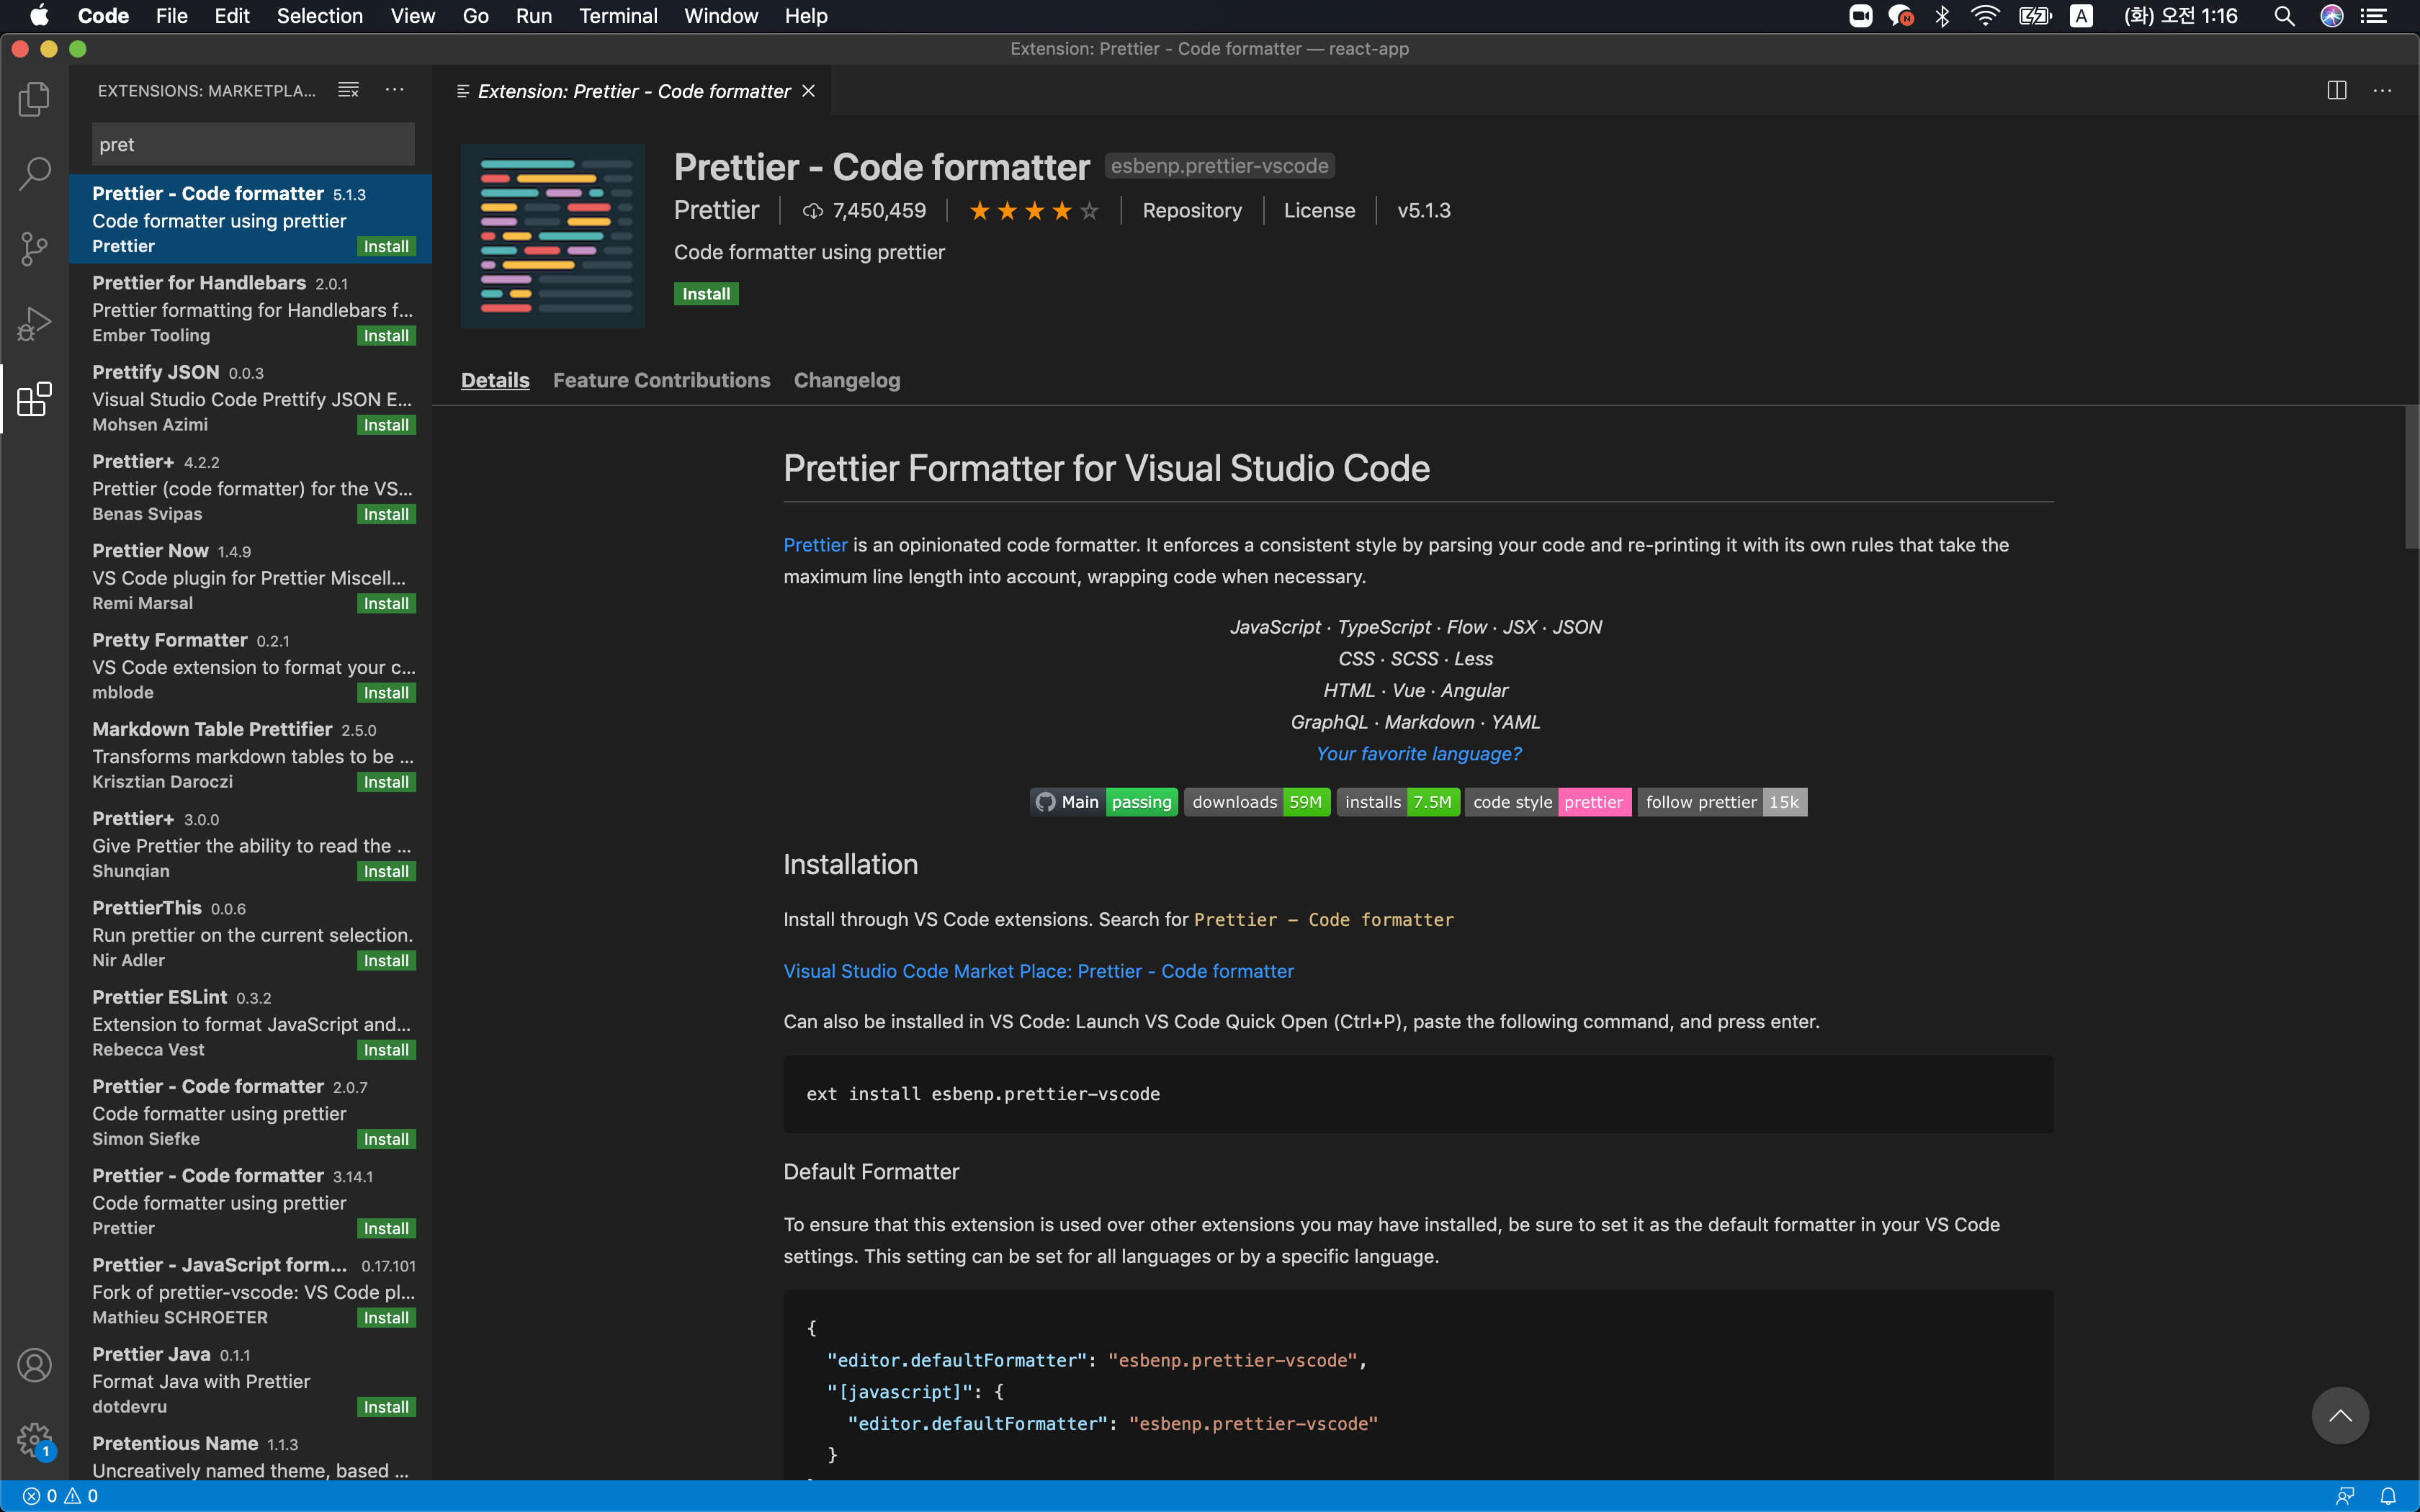Viewport: 2420px width, 1512px height.
Task: Open the Accounts icon in activity bar
Action: pyautogui.click(x=34, y=1365)
